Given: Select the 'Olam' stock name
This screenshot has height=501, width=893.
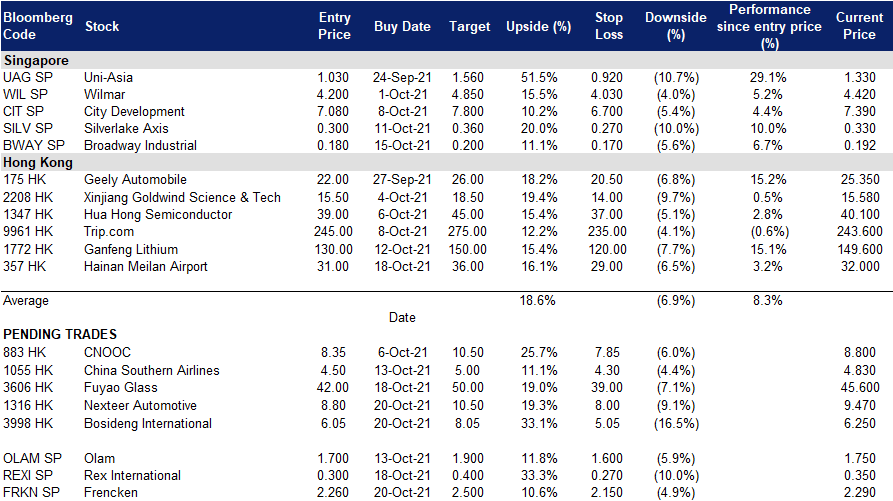Looking at the screenshot, I should (99, 458).
